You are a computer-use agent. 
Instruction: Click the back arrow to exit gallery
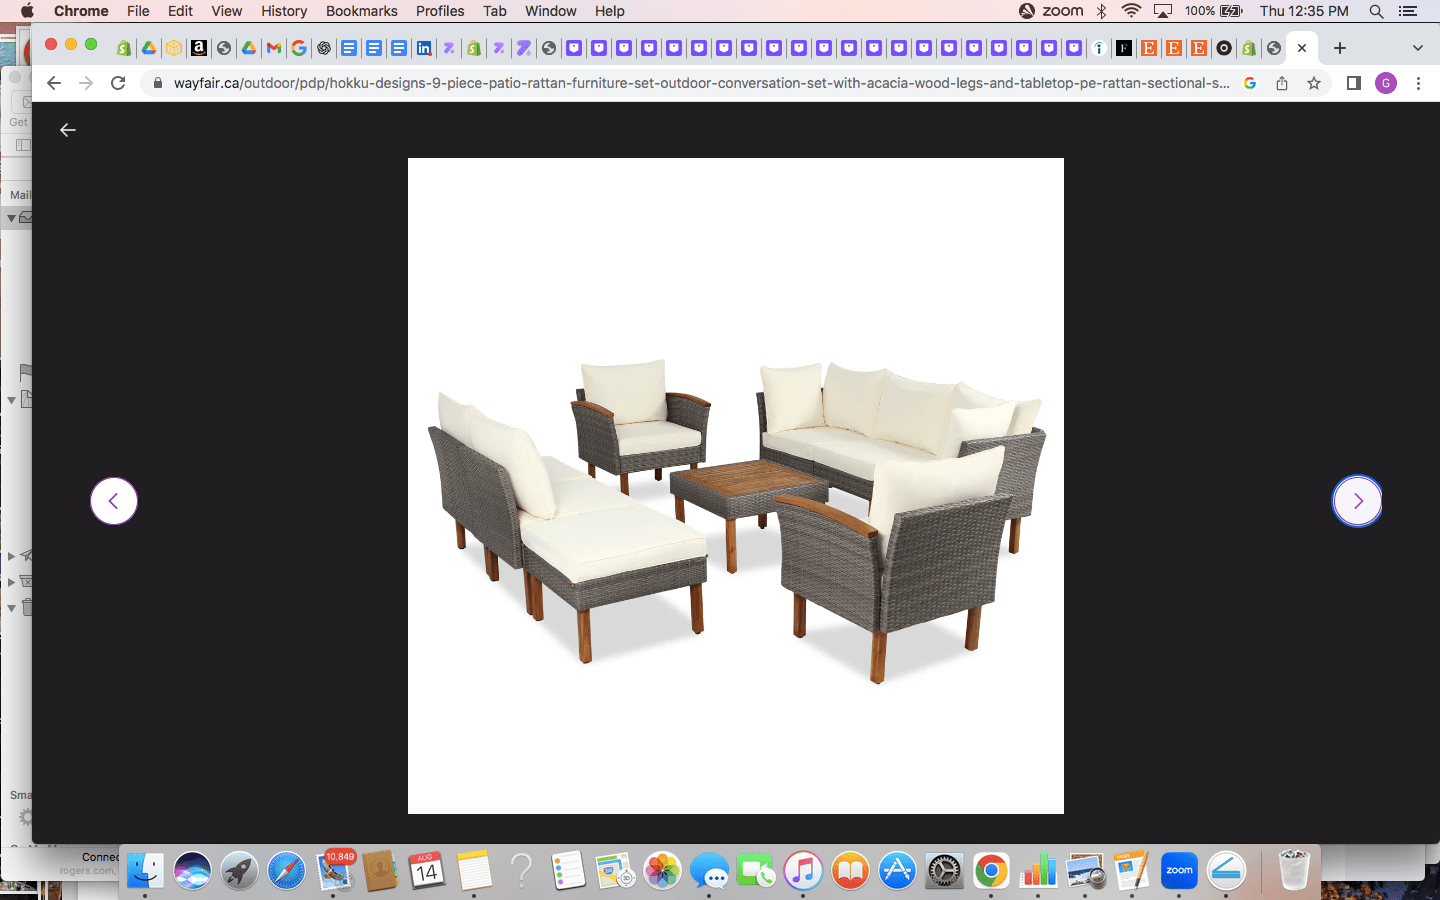(x=68, y=130)
